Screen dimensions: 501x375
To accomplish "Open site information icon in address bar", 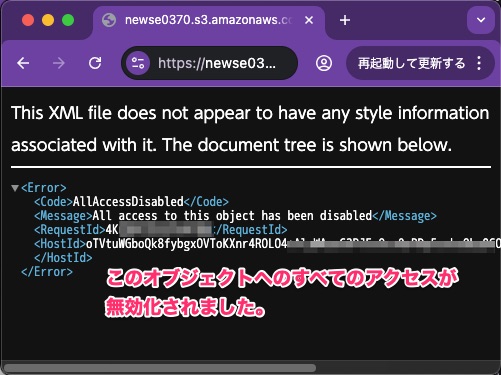I will pyautogui.click(x=138, y=63).
